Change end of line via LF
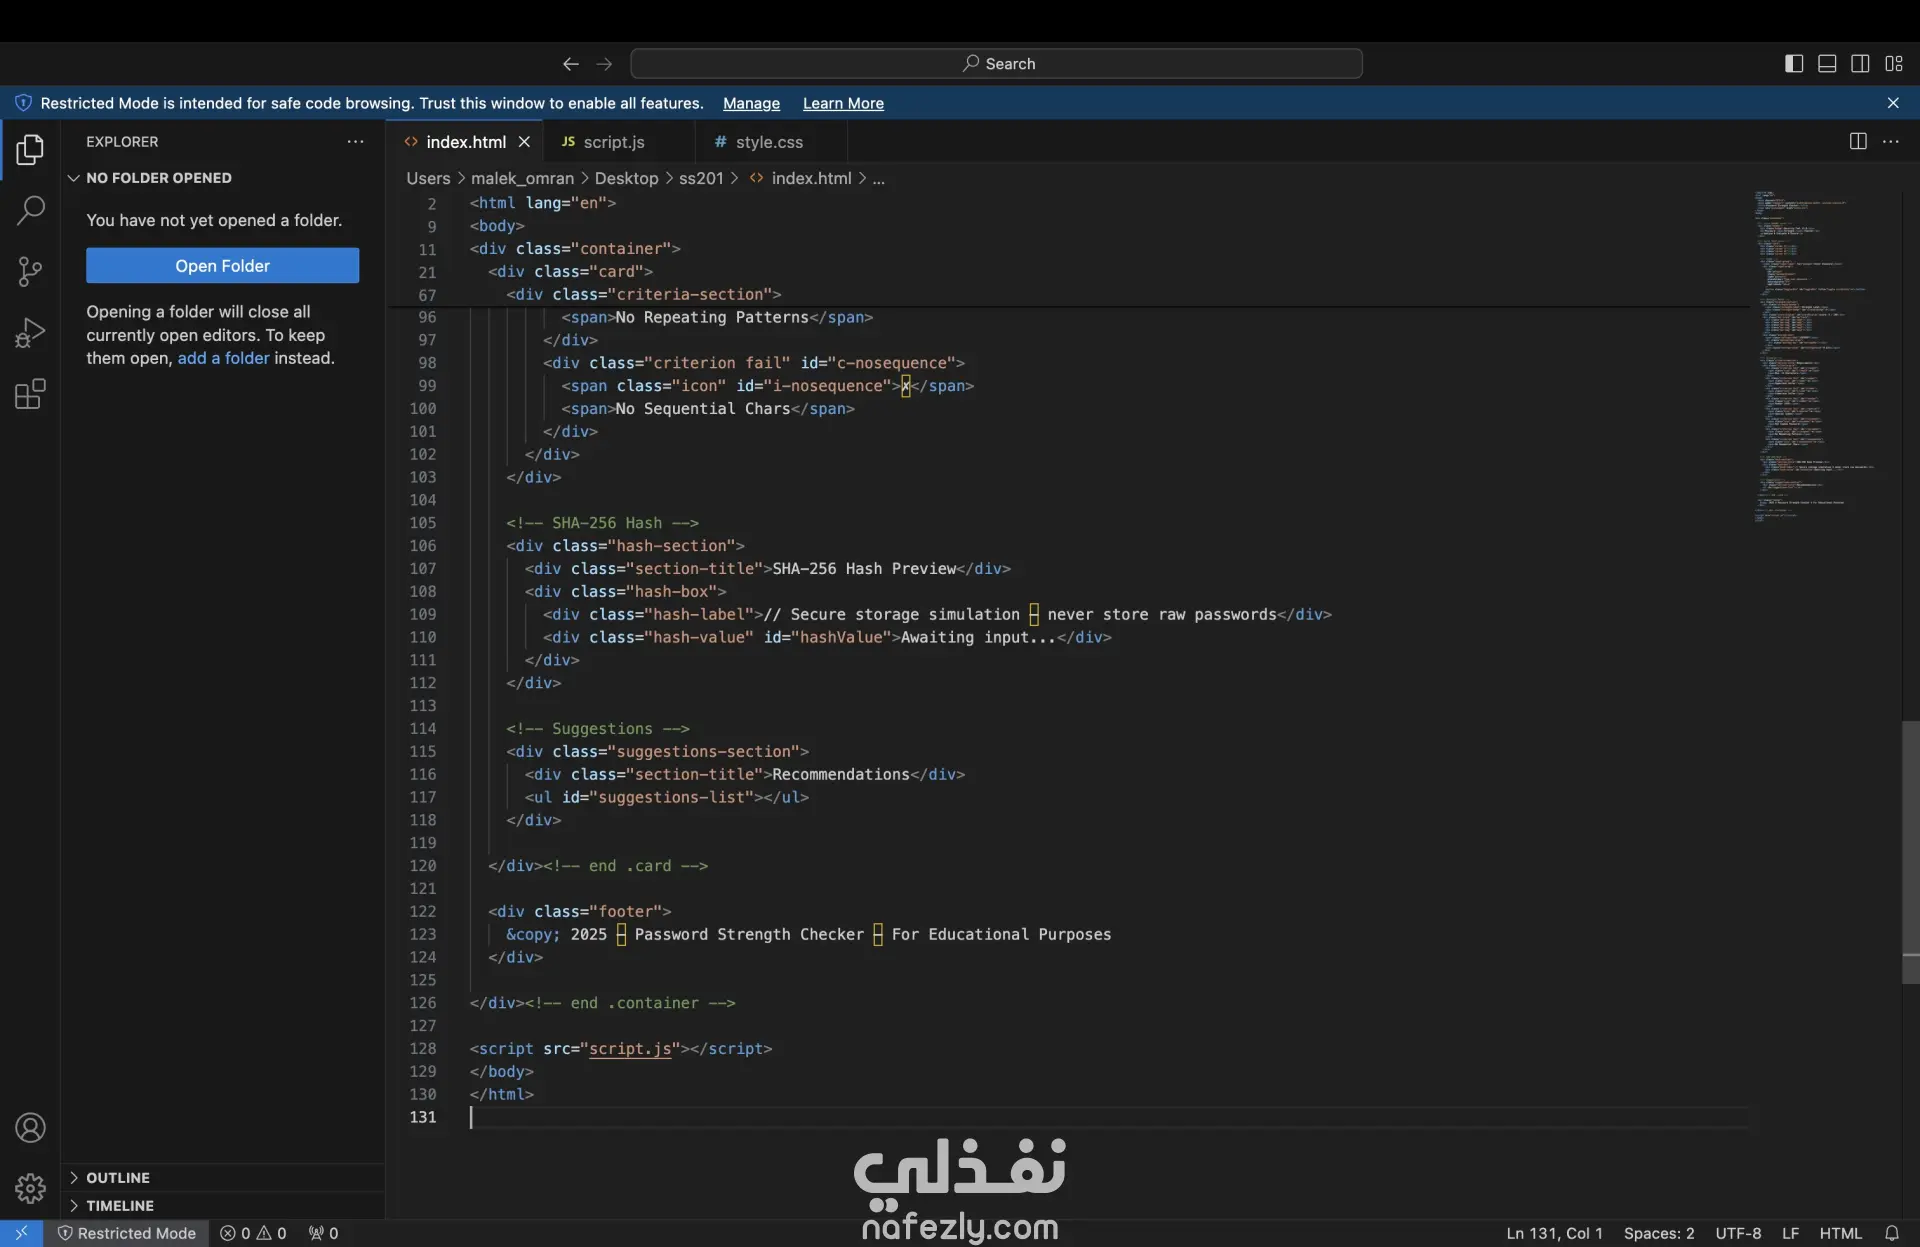 1790,1233
